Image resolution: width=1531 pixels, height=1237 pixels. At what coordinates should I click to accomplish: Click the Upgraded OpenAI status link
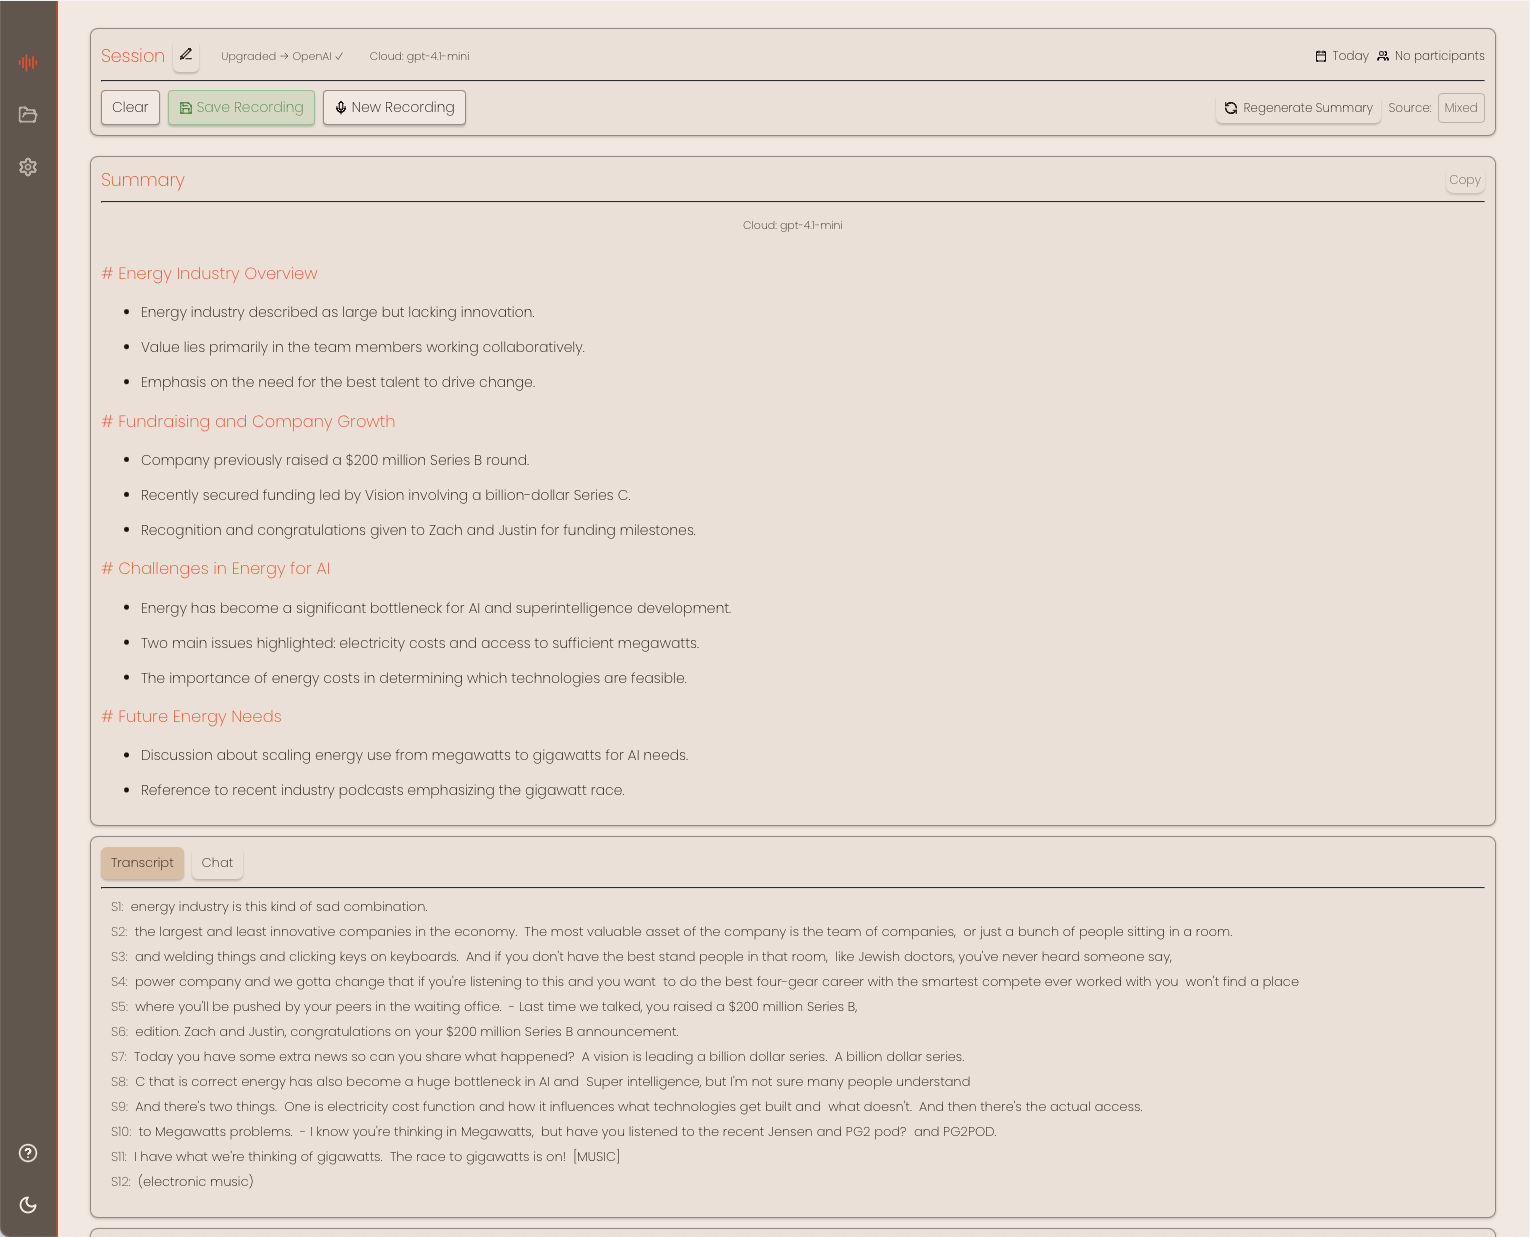(x=283, y=56)
